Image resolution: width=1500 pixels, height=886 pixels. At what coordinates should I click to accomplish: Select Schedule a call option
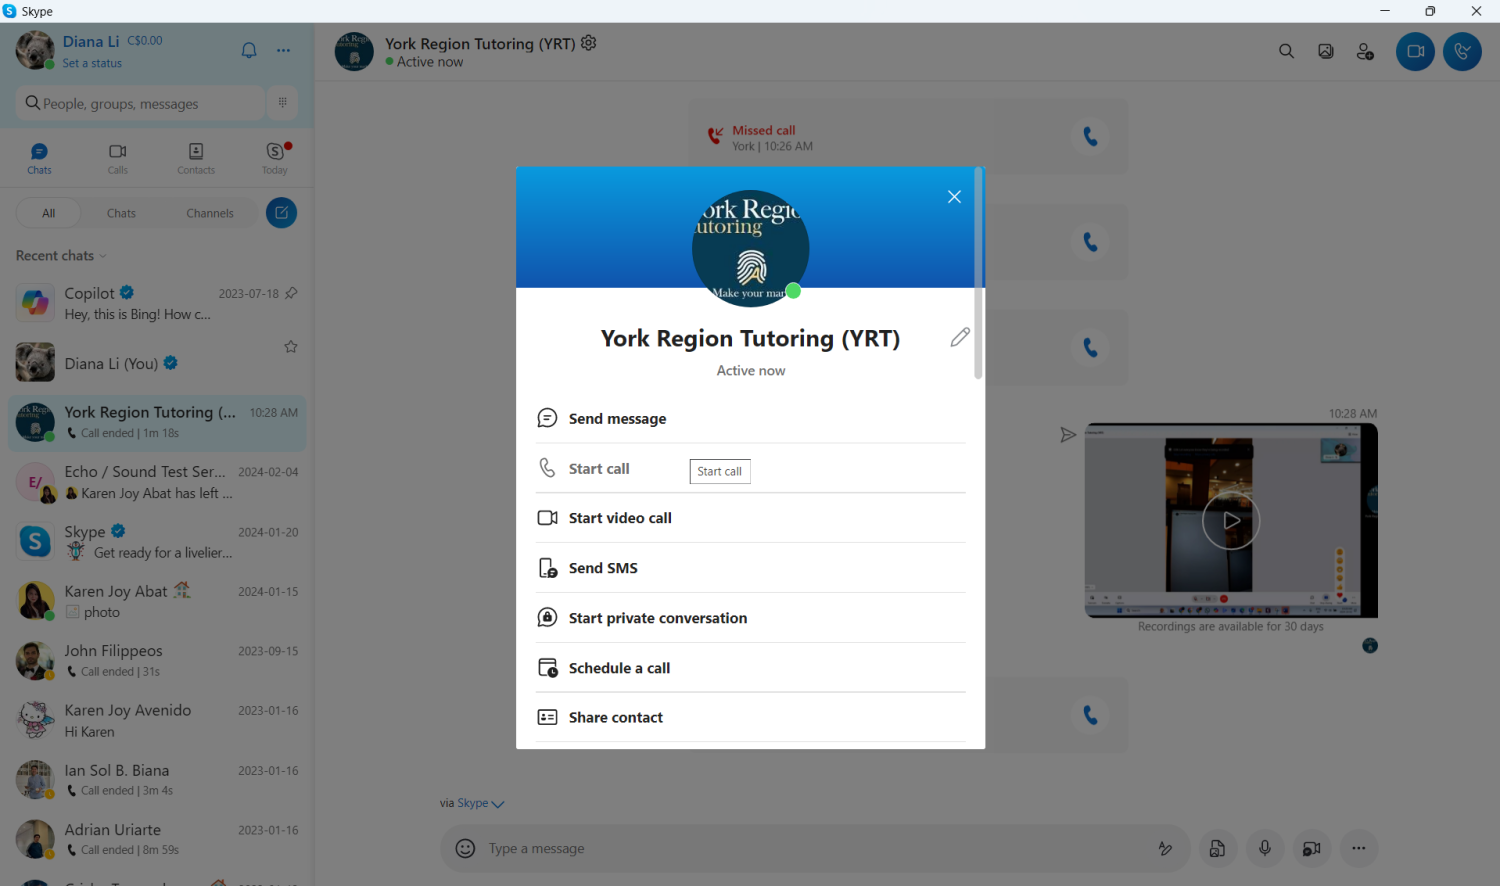[x=750, y=668]
